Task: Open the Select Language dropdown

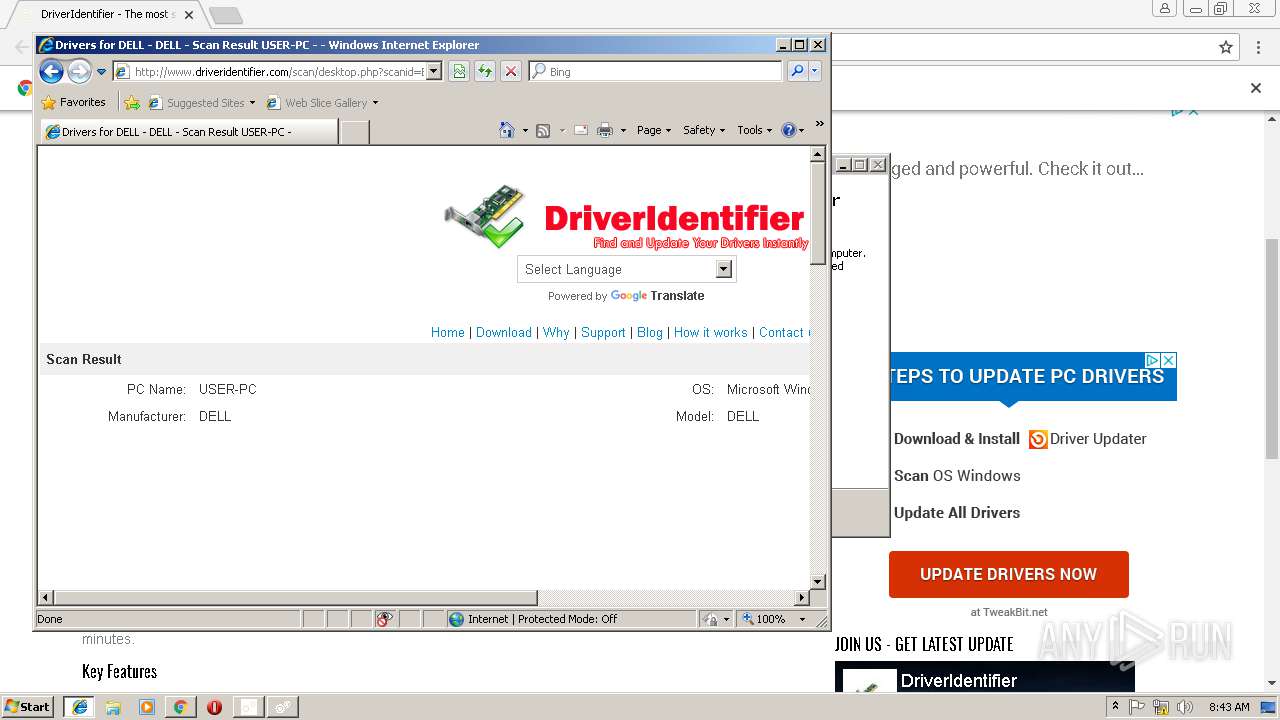Action: coord(627,269)
